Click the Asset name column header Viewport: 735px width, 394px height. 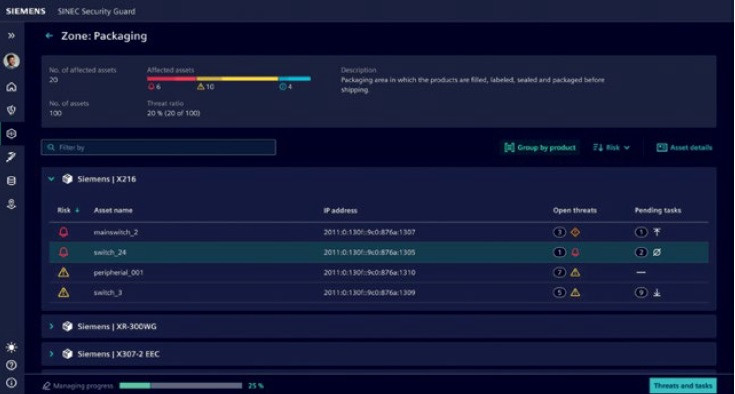tap(113, 210)
